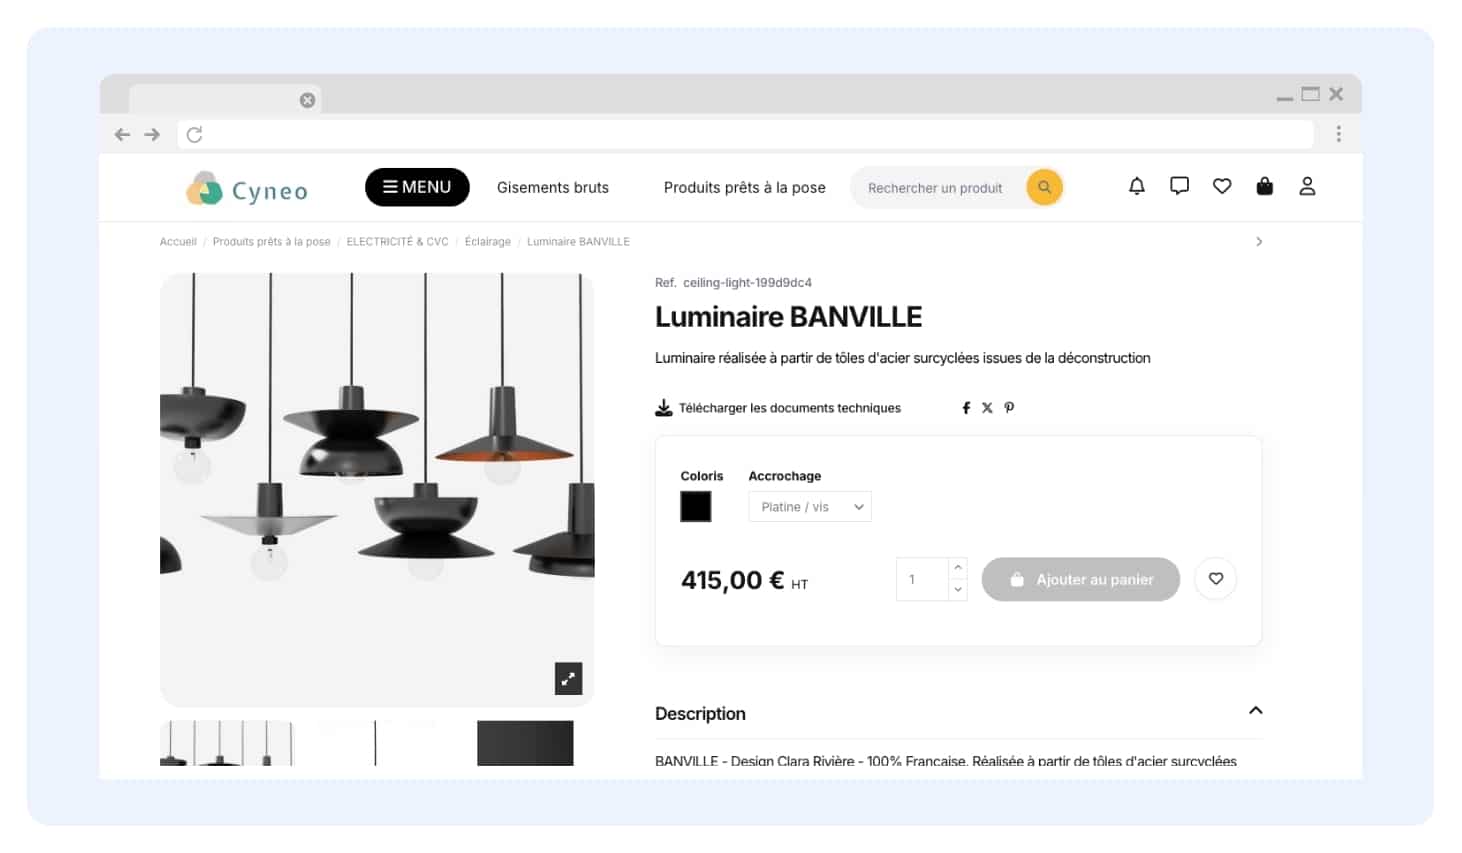Image resolution: width=1462 pixels, height=853 pixels.
Task: Select the black Coloris swatch
Action: click(x=696, y=507)
